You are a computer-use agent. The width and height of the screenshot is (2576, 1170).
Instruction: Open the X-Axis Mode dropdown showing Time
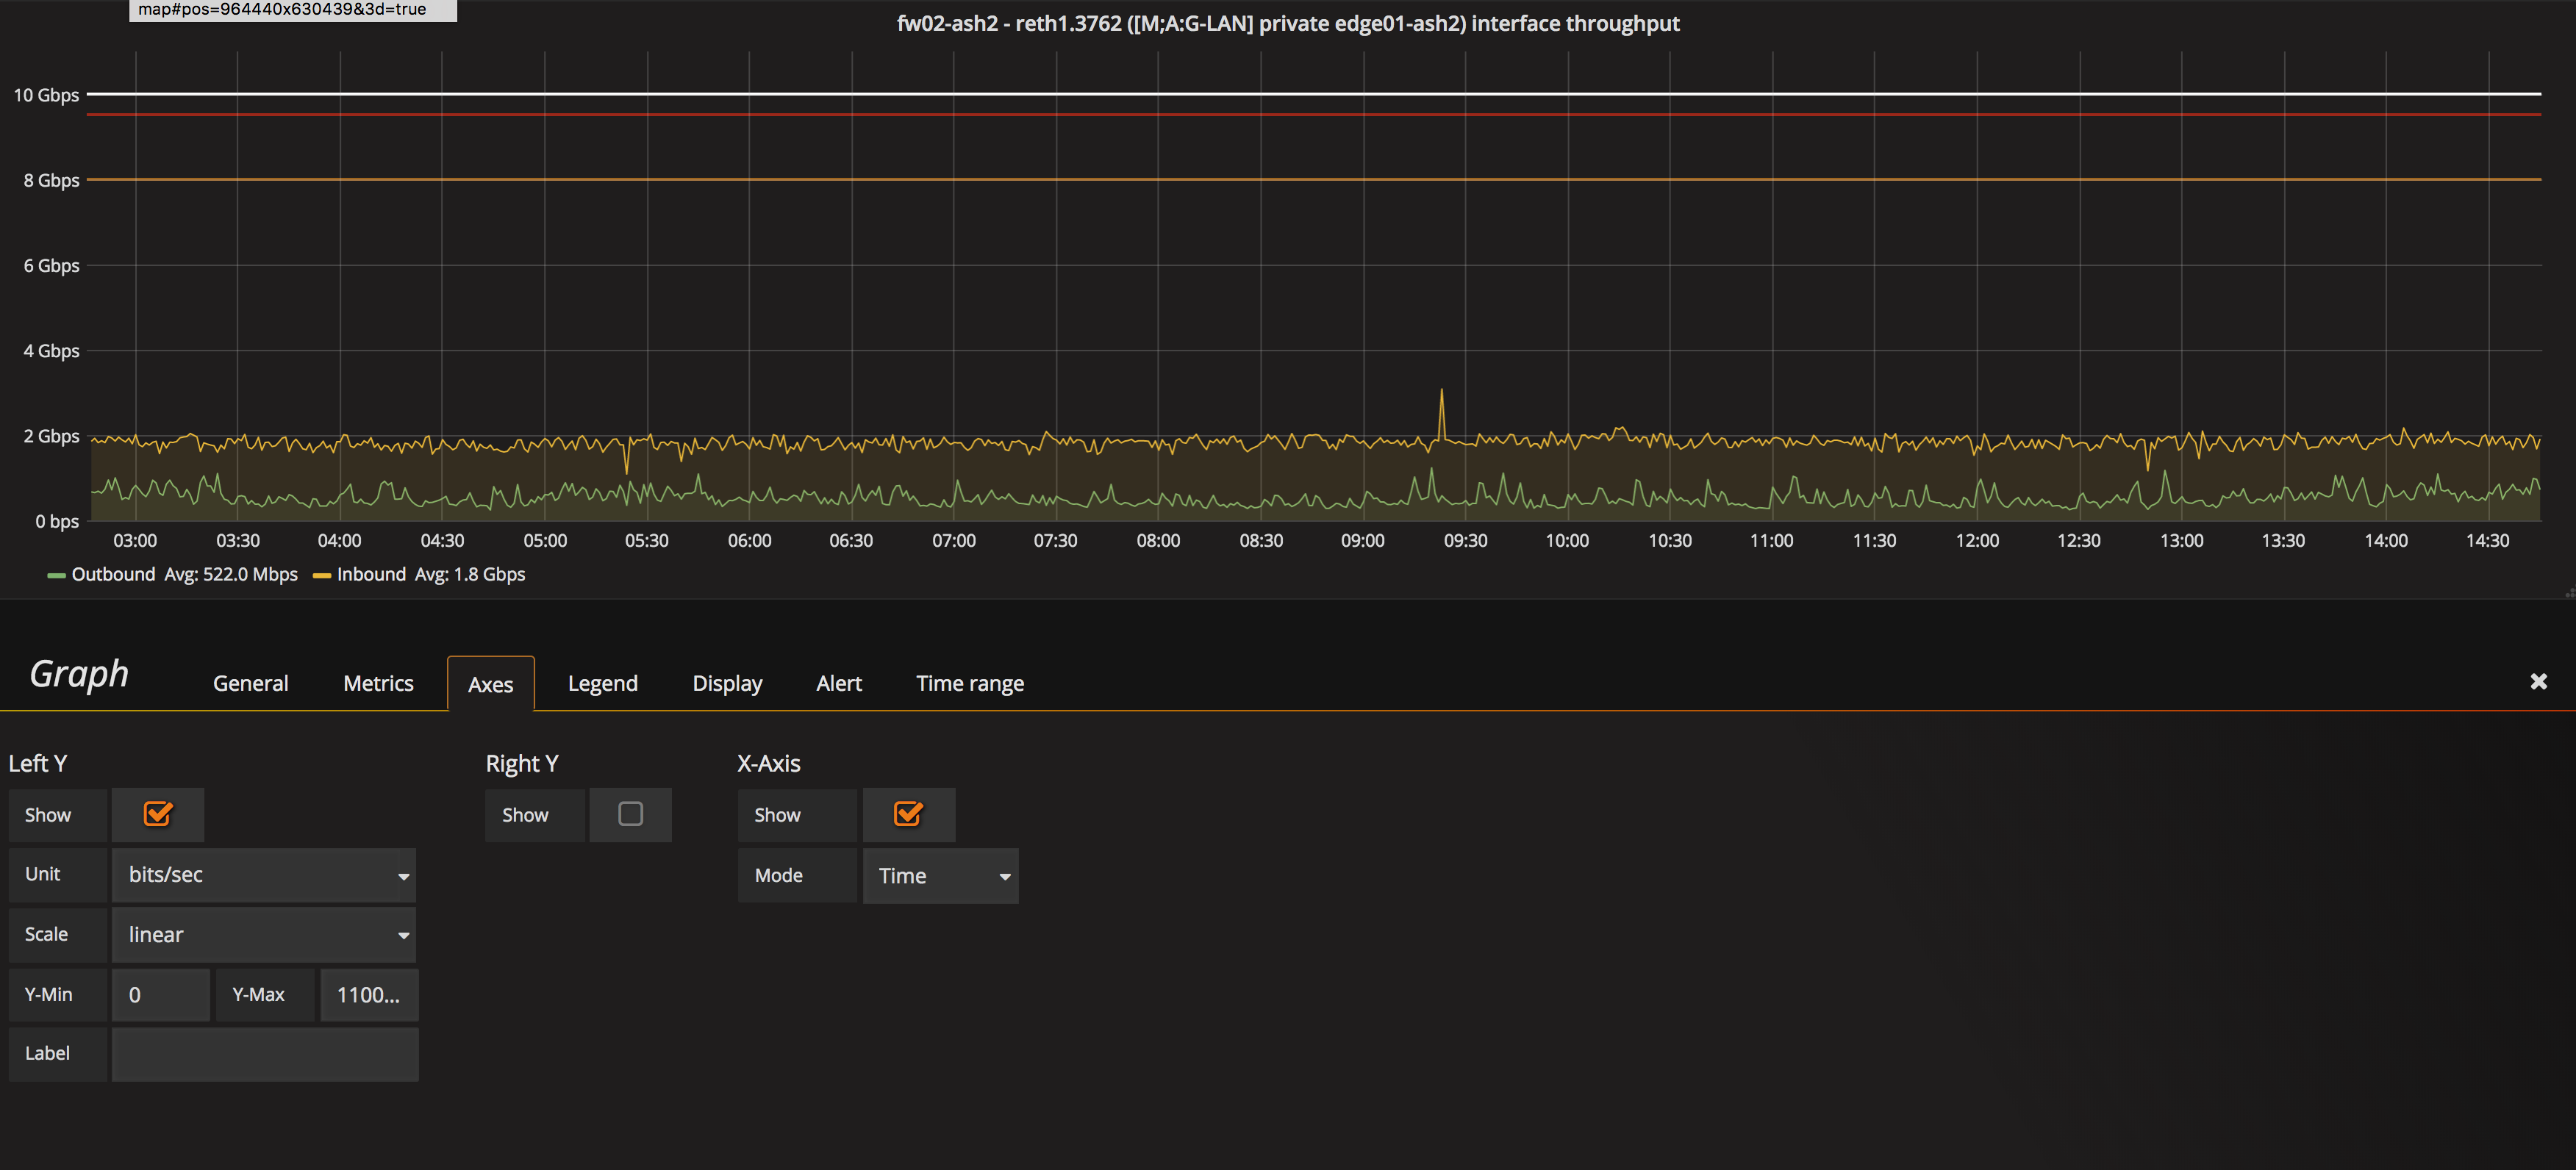pos(940,875)
